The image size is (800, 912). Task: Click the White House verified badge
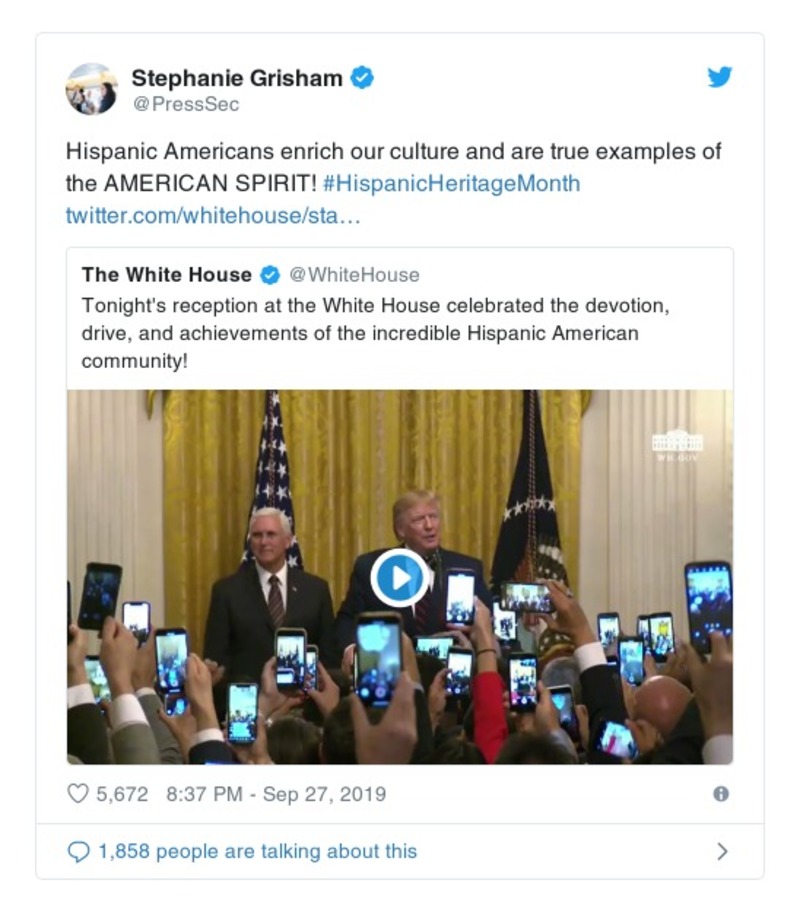click(269, 275)
